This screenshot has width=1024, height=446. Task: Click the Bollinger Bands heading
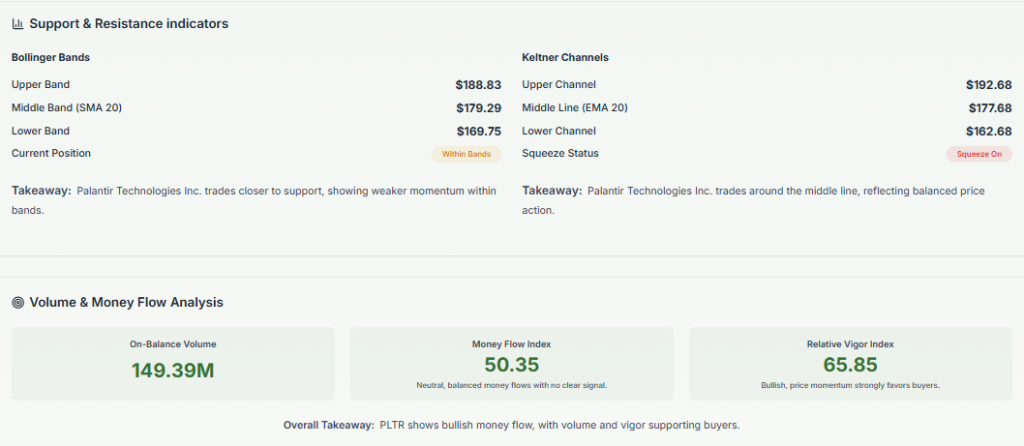pyautogui.click(x=50, y=57)
